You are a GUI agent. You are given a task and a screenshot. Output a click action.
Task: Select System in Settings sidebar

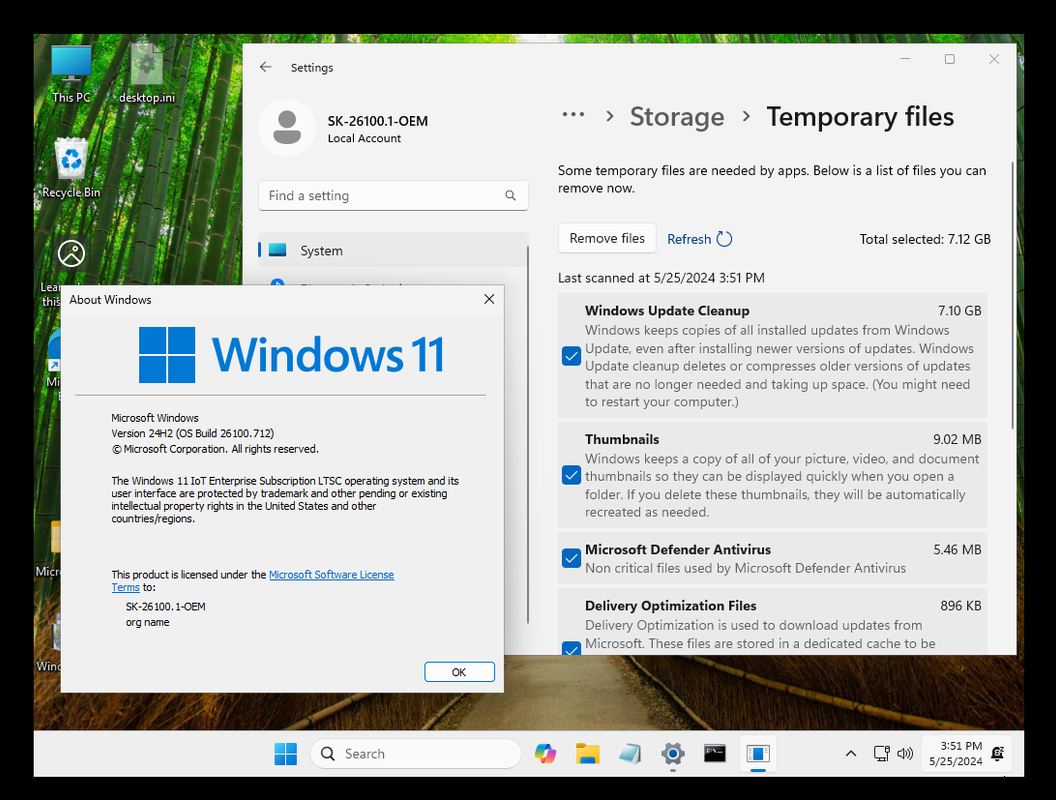393,250
